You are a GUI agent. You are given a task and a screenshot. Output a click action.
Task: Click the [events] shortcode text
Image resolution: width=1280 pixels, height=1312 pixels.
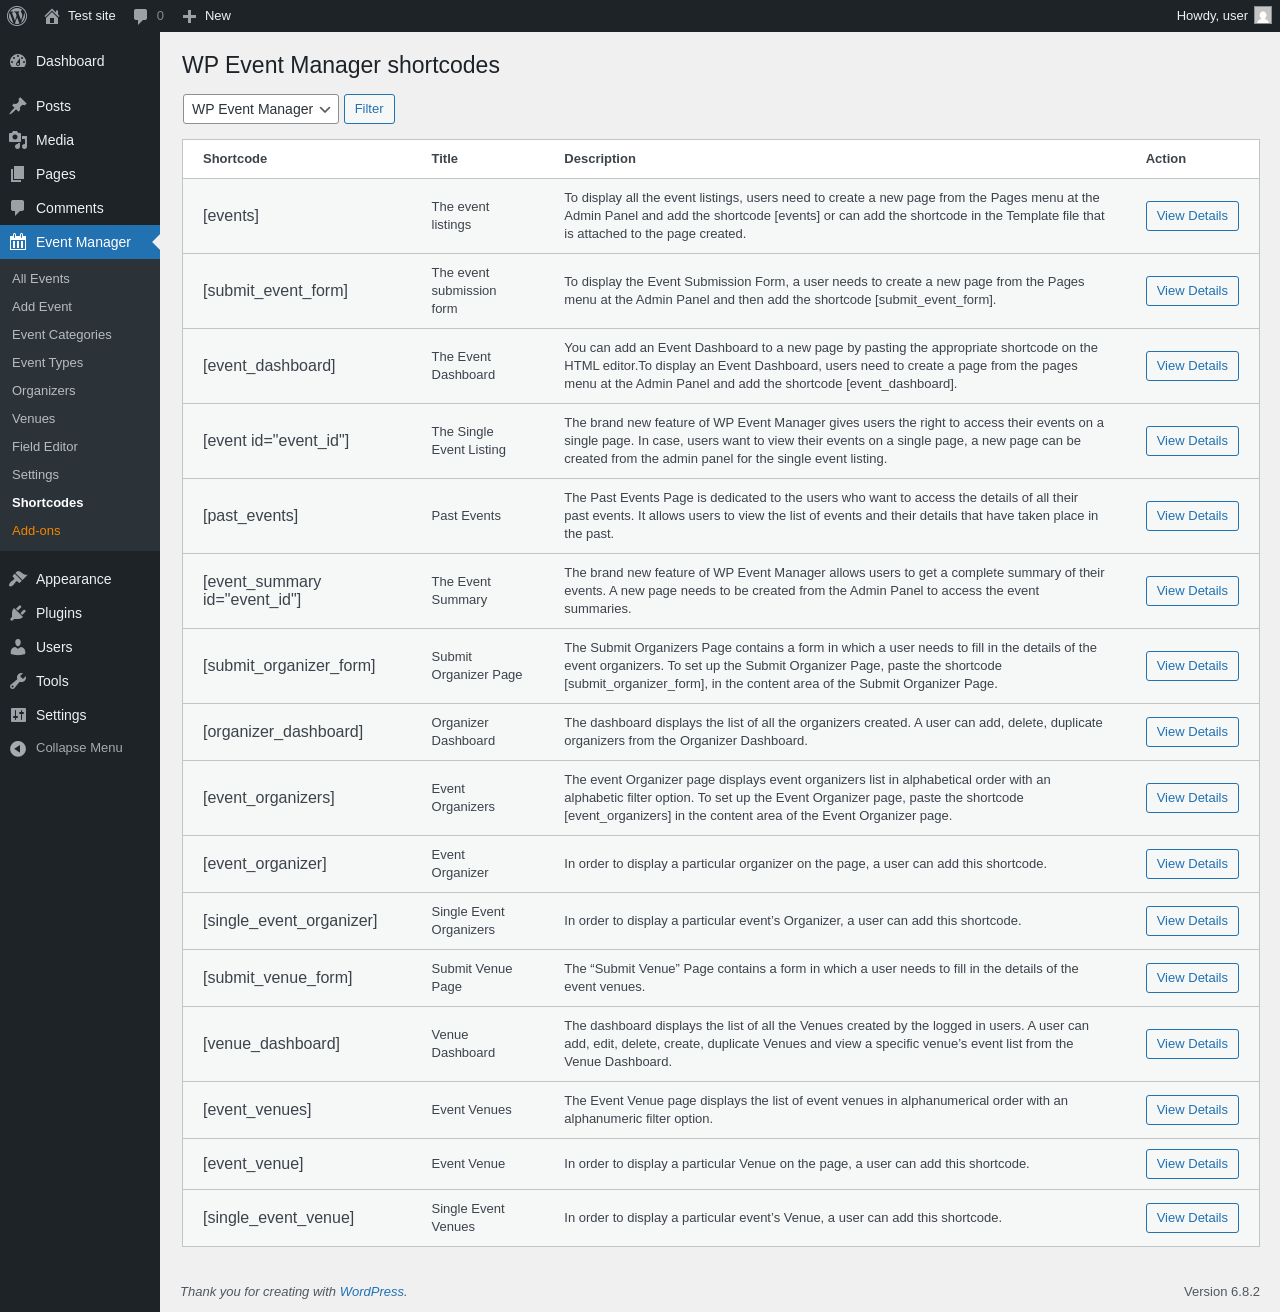(231, 216)
